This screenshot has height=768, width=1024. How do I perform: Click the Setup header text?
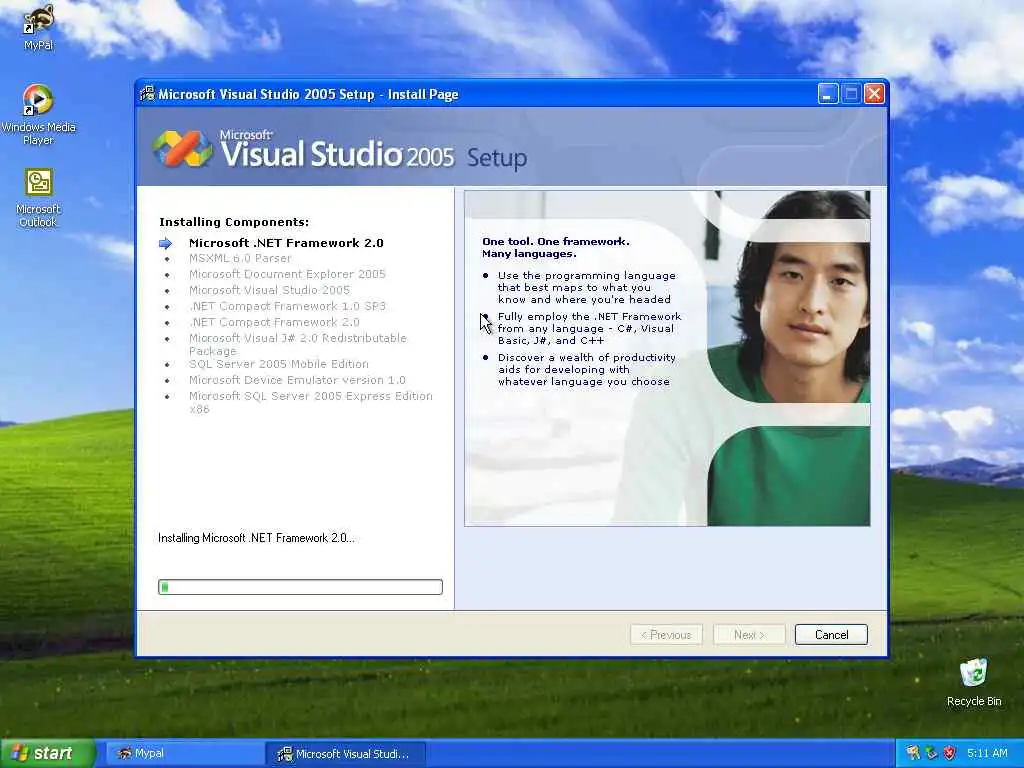(x=496, y=159)
